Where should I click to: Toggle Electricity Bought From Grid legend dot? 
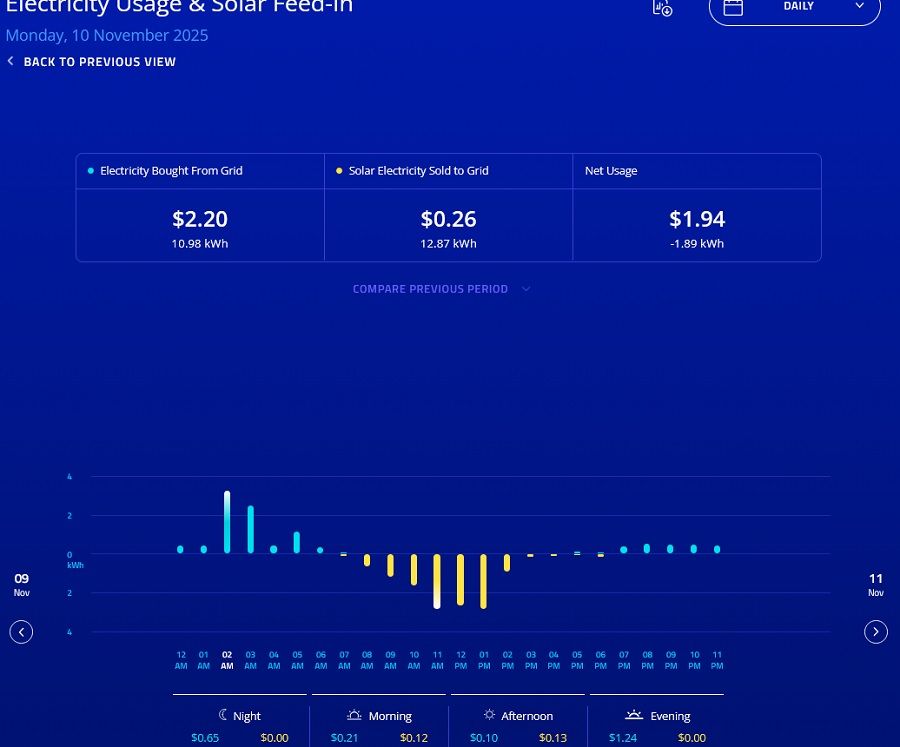91,171
